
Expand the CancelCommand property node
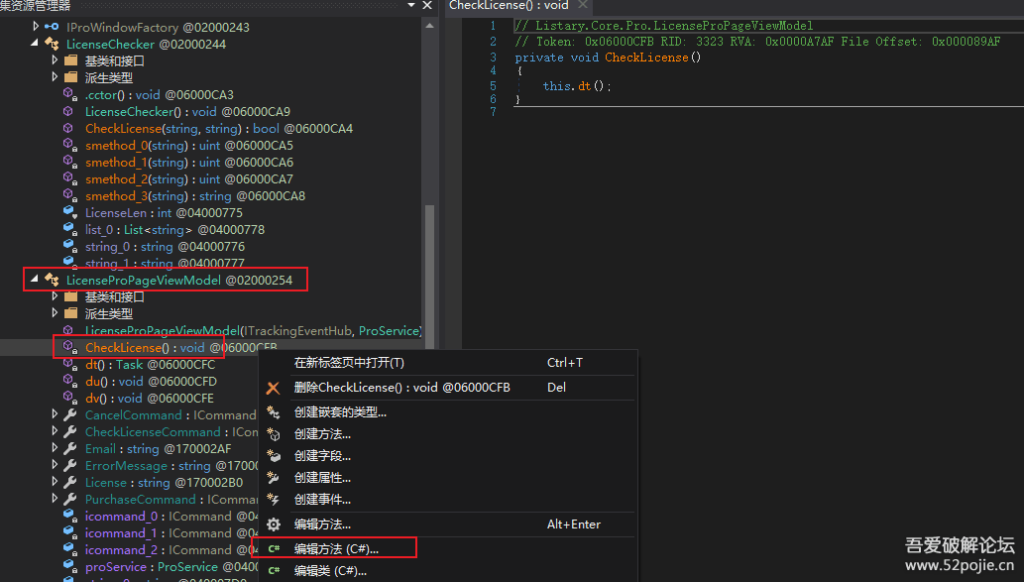(x=55, y=415)
